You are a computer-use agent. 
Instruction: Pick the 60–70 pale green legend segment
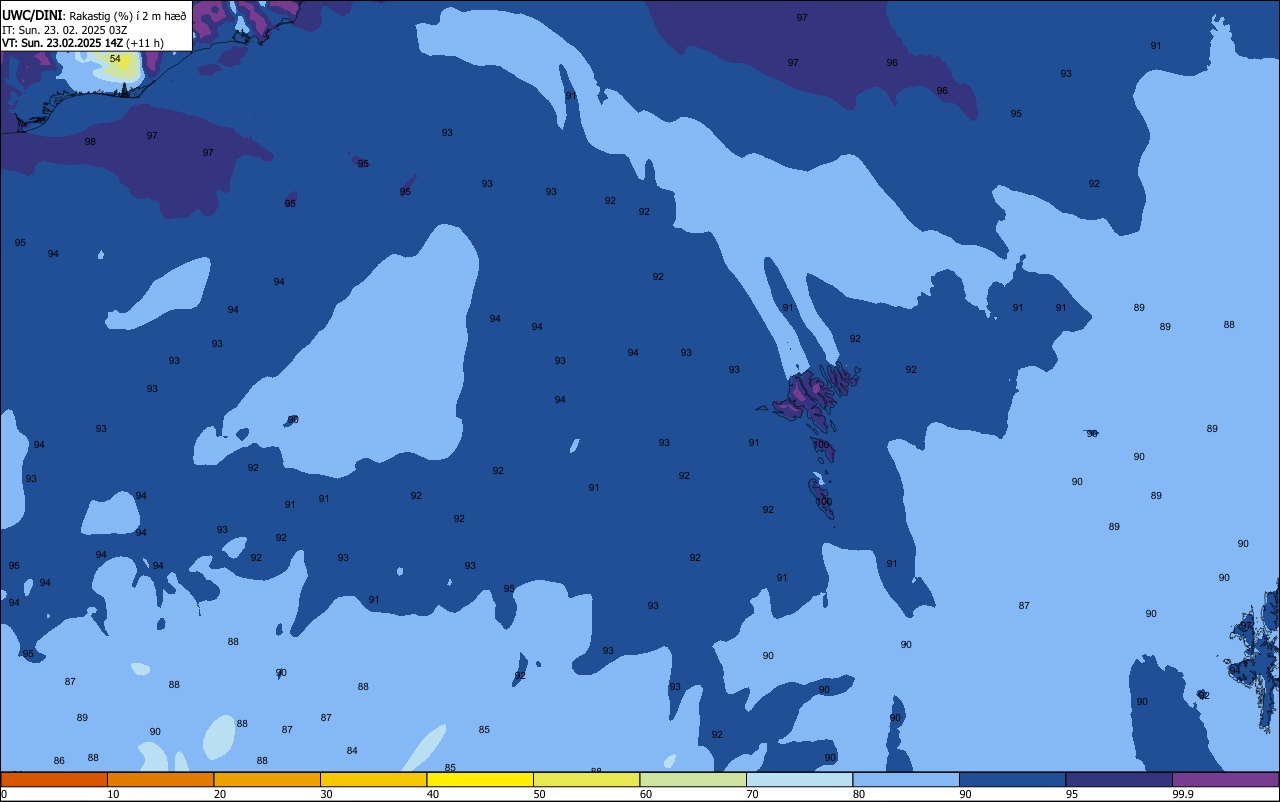pyautogui.click(x=693, y=779)
